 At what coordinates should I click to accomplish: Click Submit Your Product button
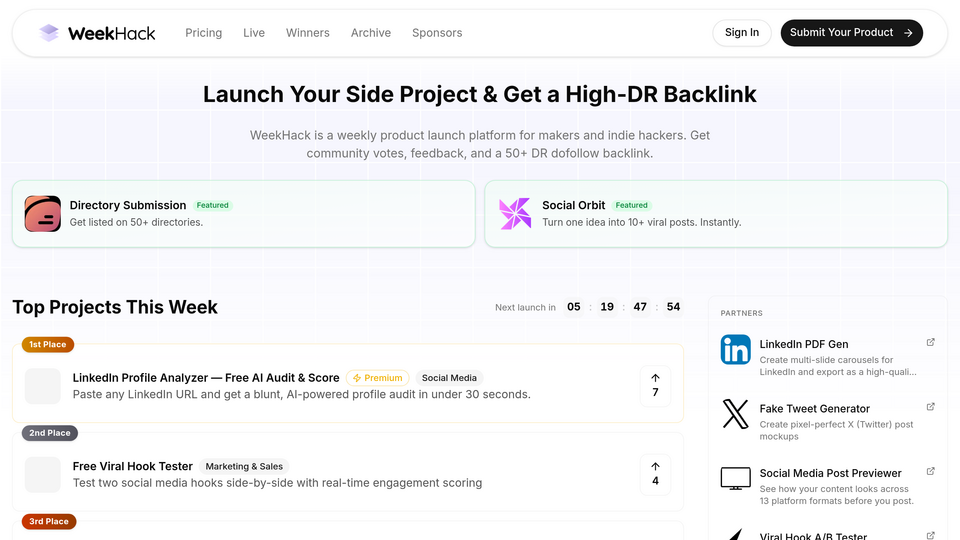(x=852, y=32)
